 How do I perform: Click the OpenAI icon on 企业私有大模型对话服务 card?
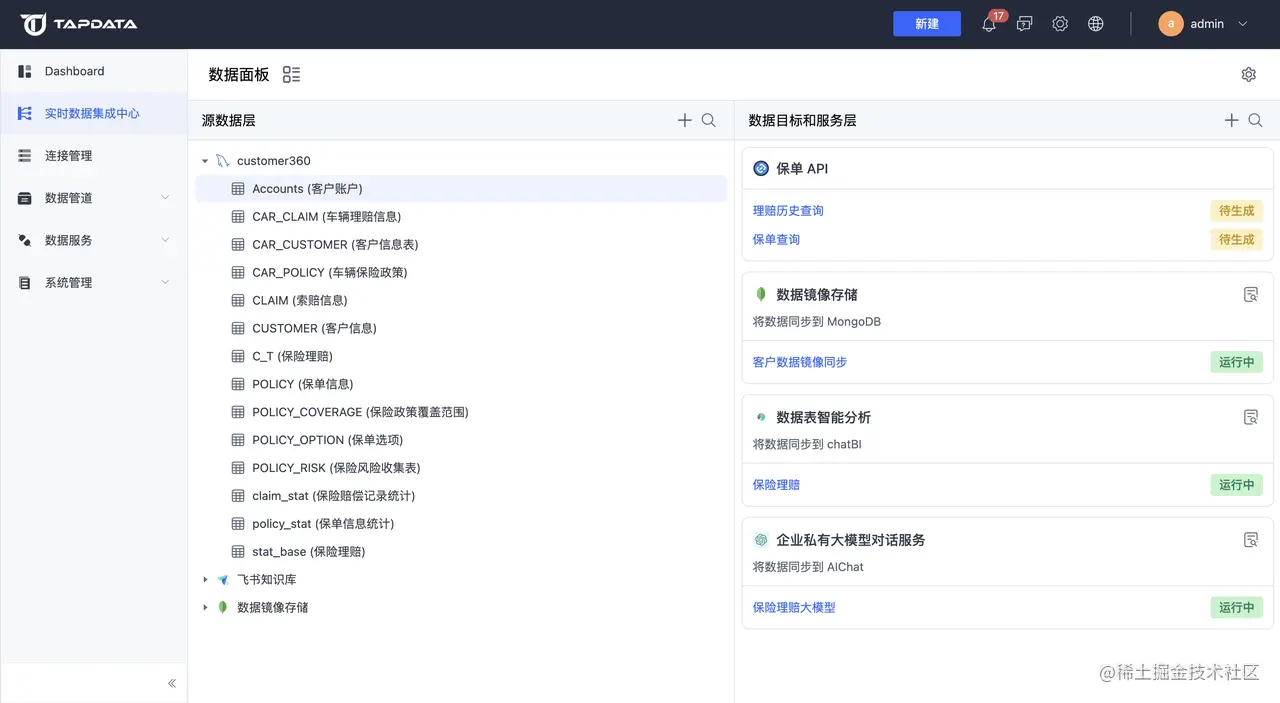[x=761, y=540]
